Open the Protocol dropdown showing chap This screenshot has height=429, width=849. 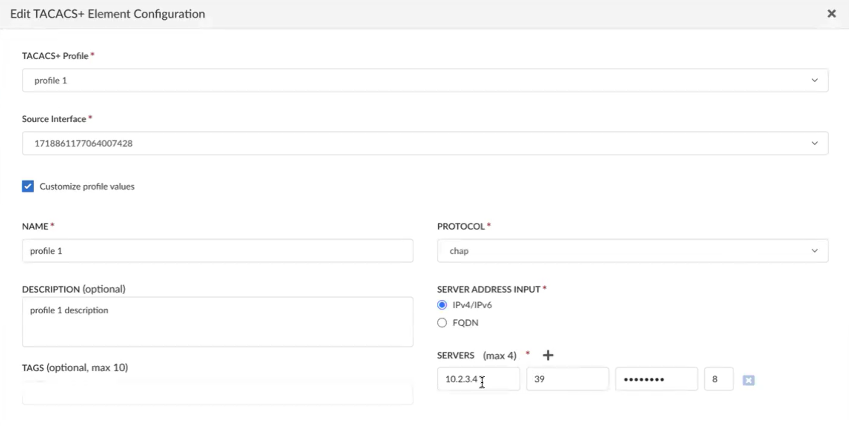point(632,251)
